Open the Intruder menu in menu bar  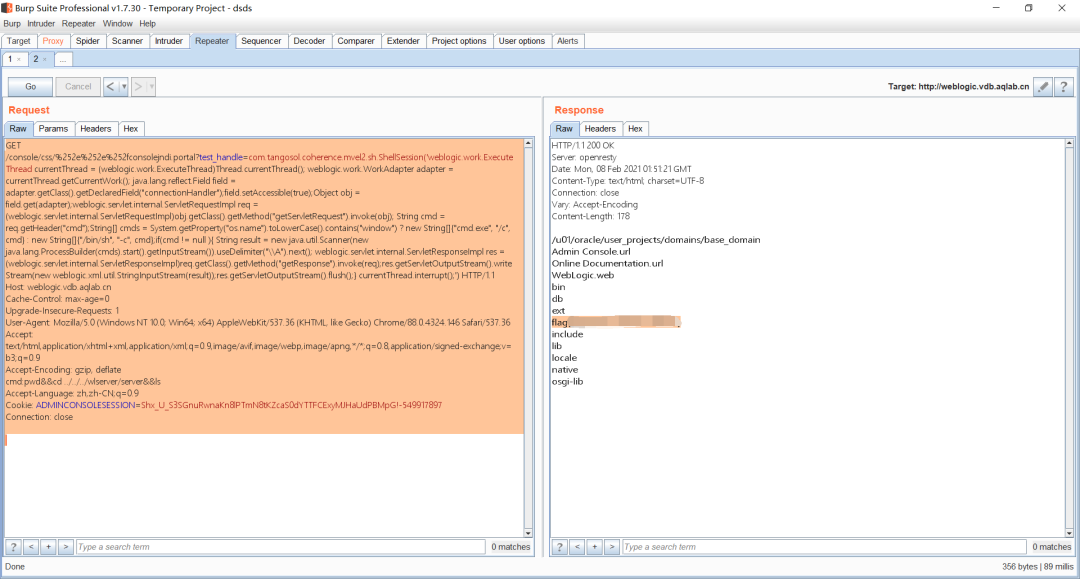[41, 23]
